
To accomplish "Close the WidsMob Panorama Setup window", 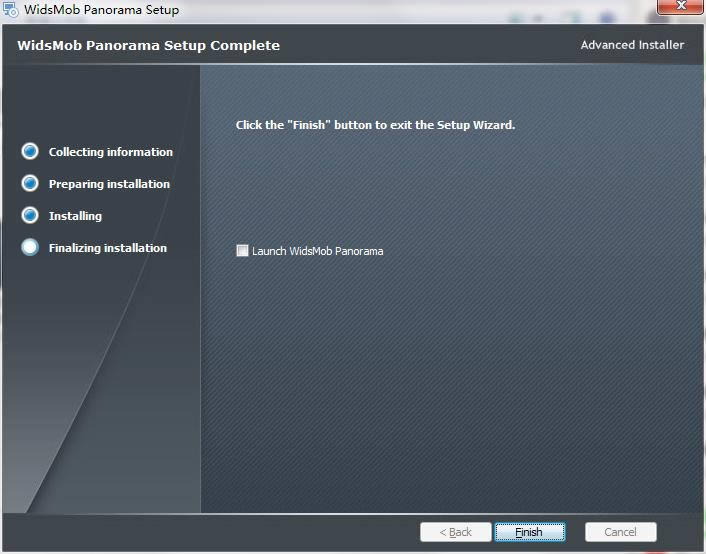I will 680,6.
